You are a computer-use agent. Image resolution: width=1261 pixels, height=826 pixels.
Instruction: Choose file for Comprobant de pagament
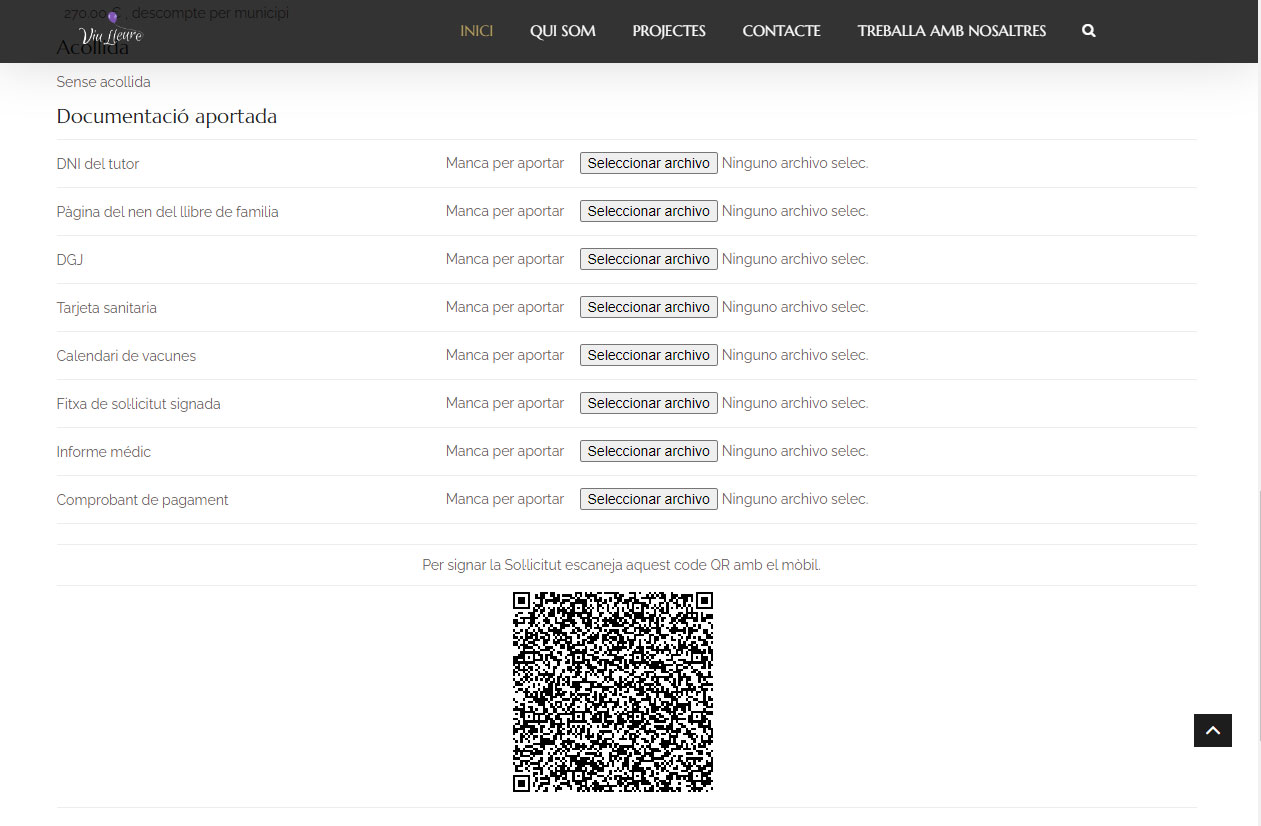(x=649, y=499)
